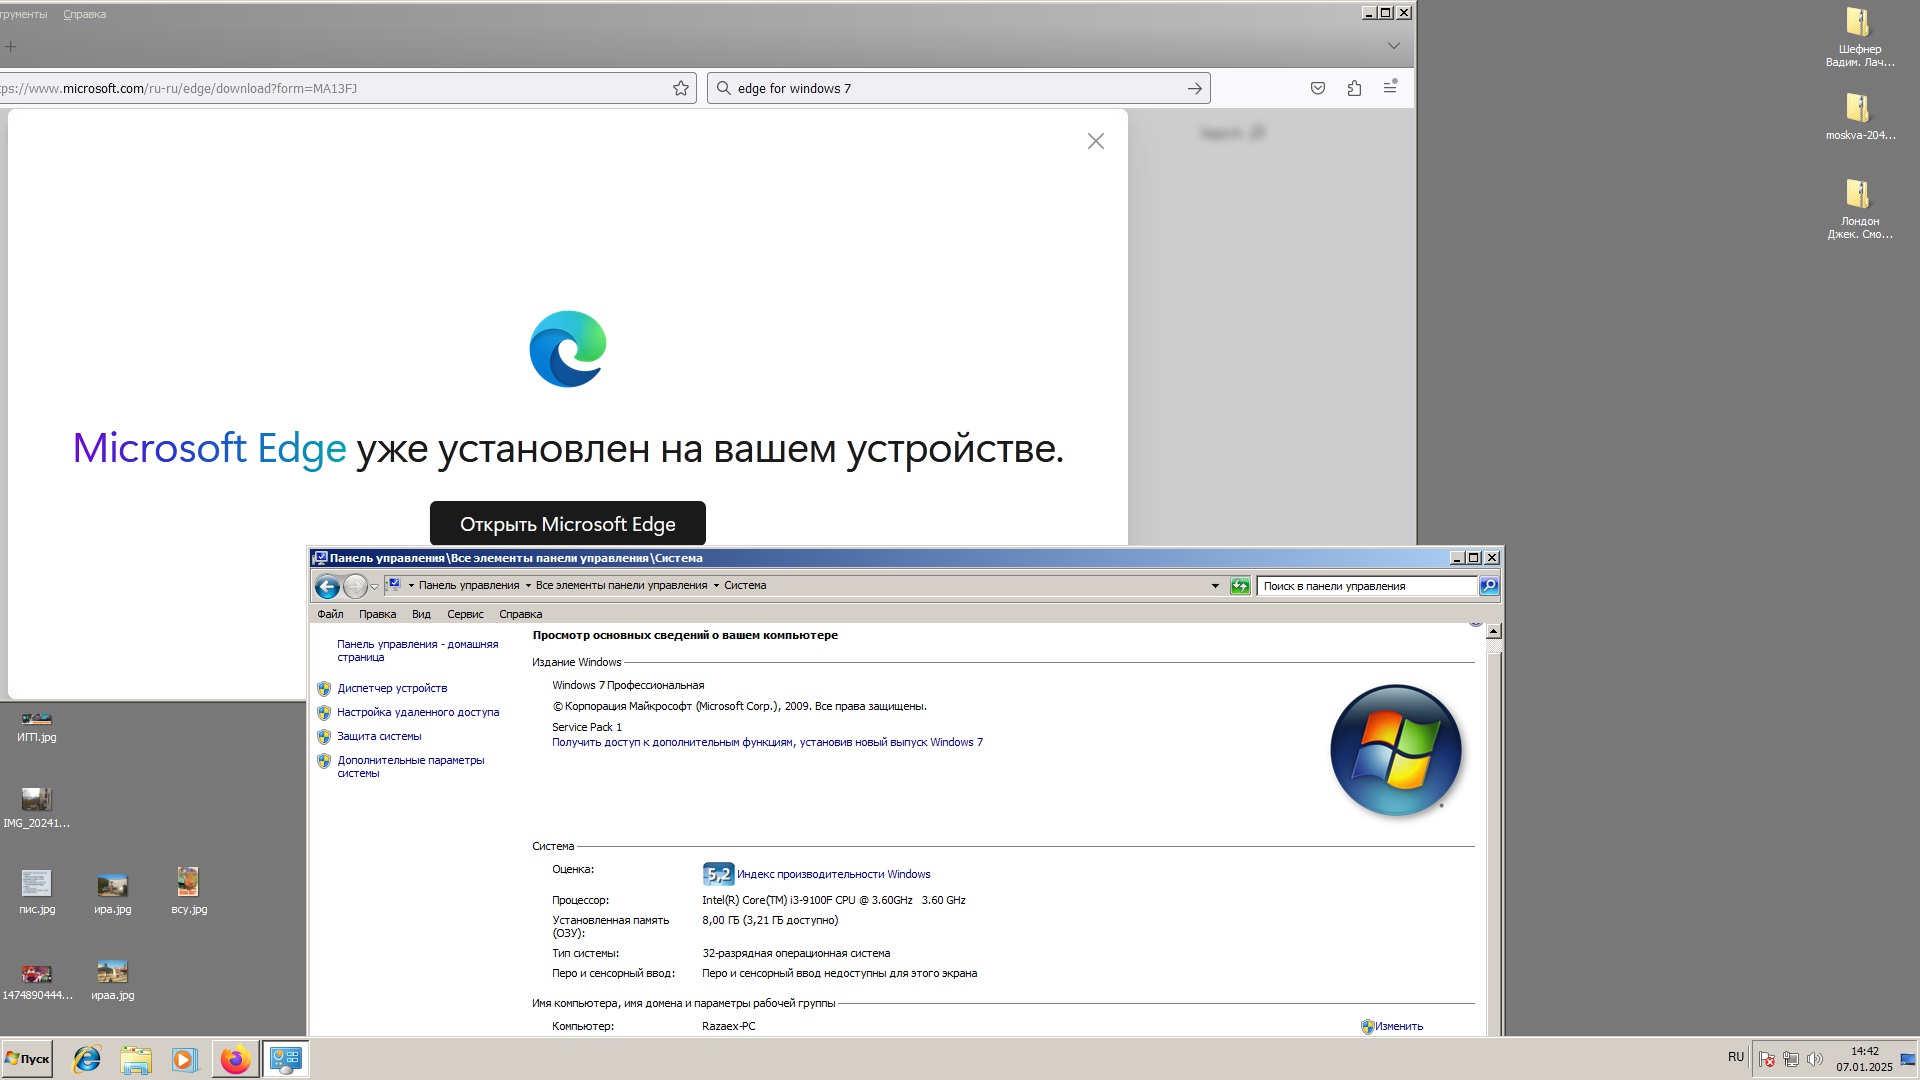Open 'Настройка удаленного доступа' link
This screenshot has width=1920, height=1080.
(418, 712)
